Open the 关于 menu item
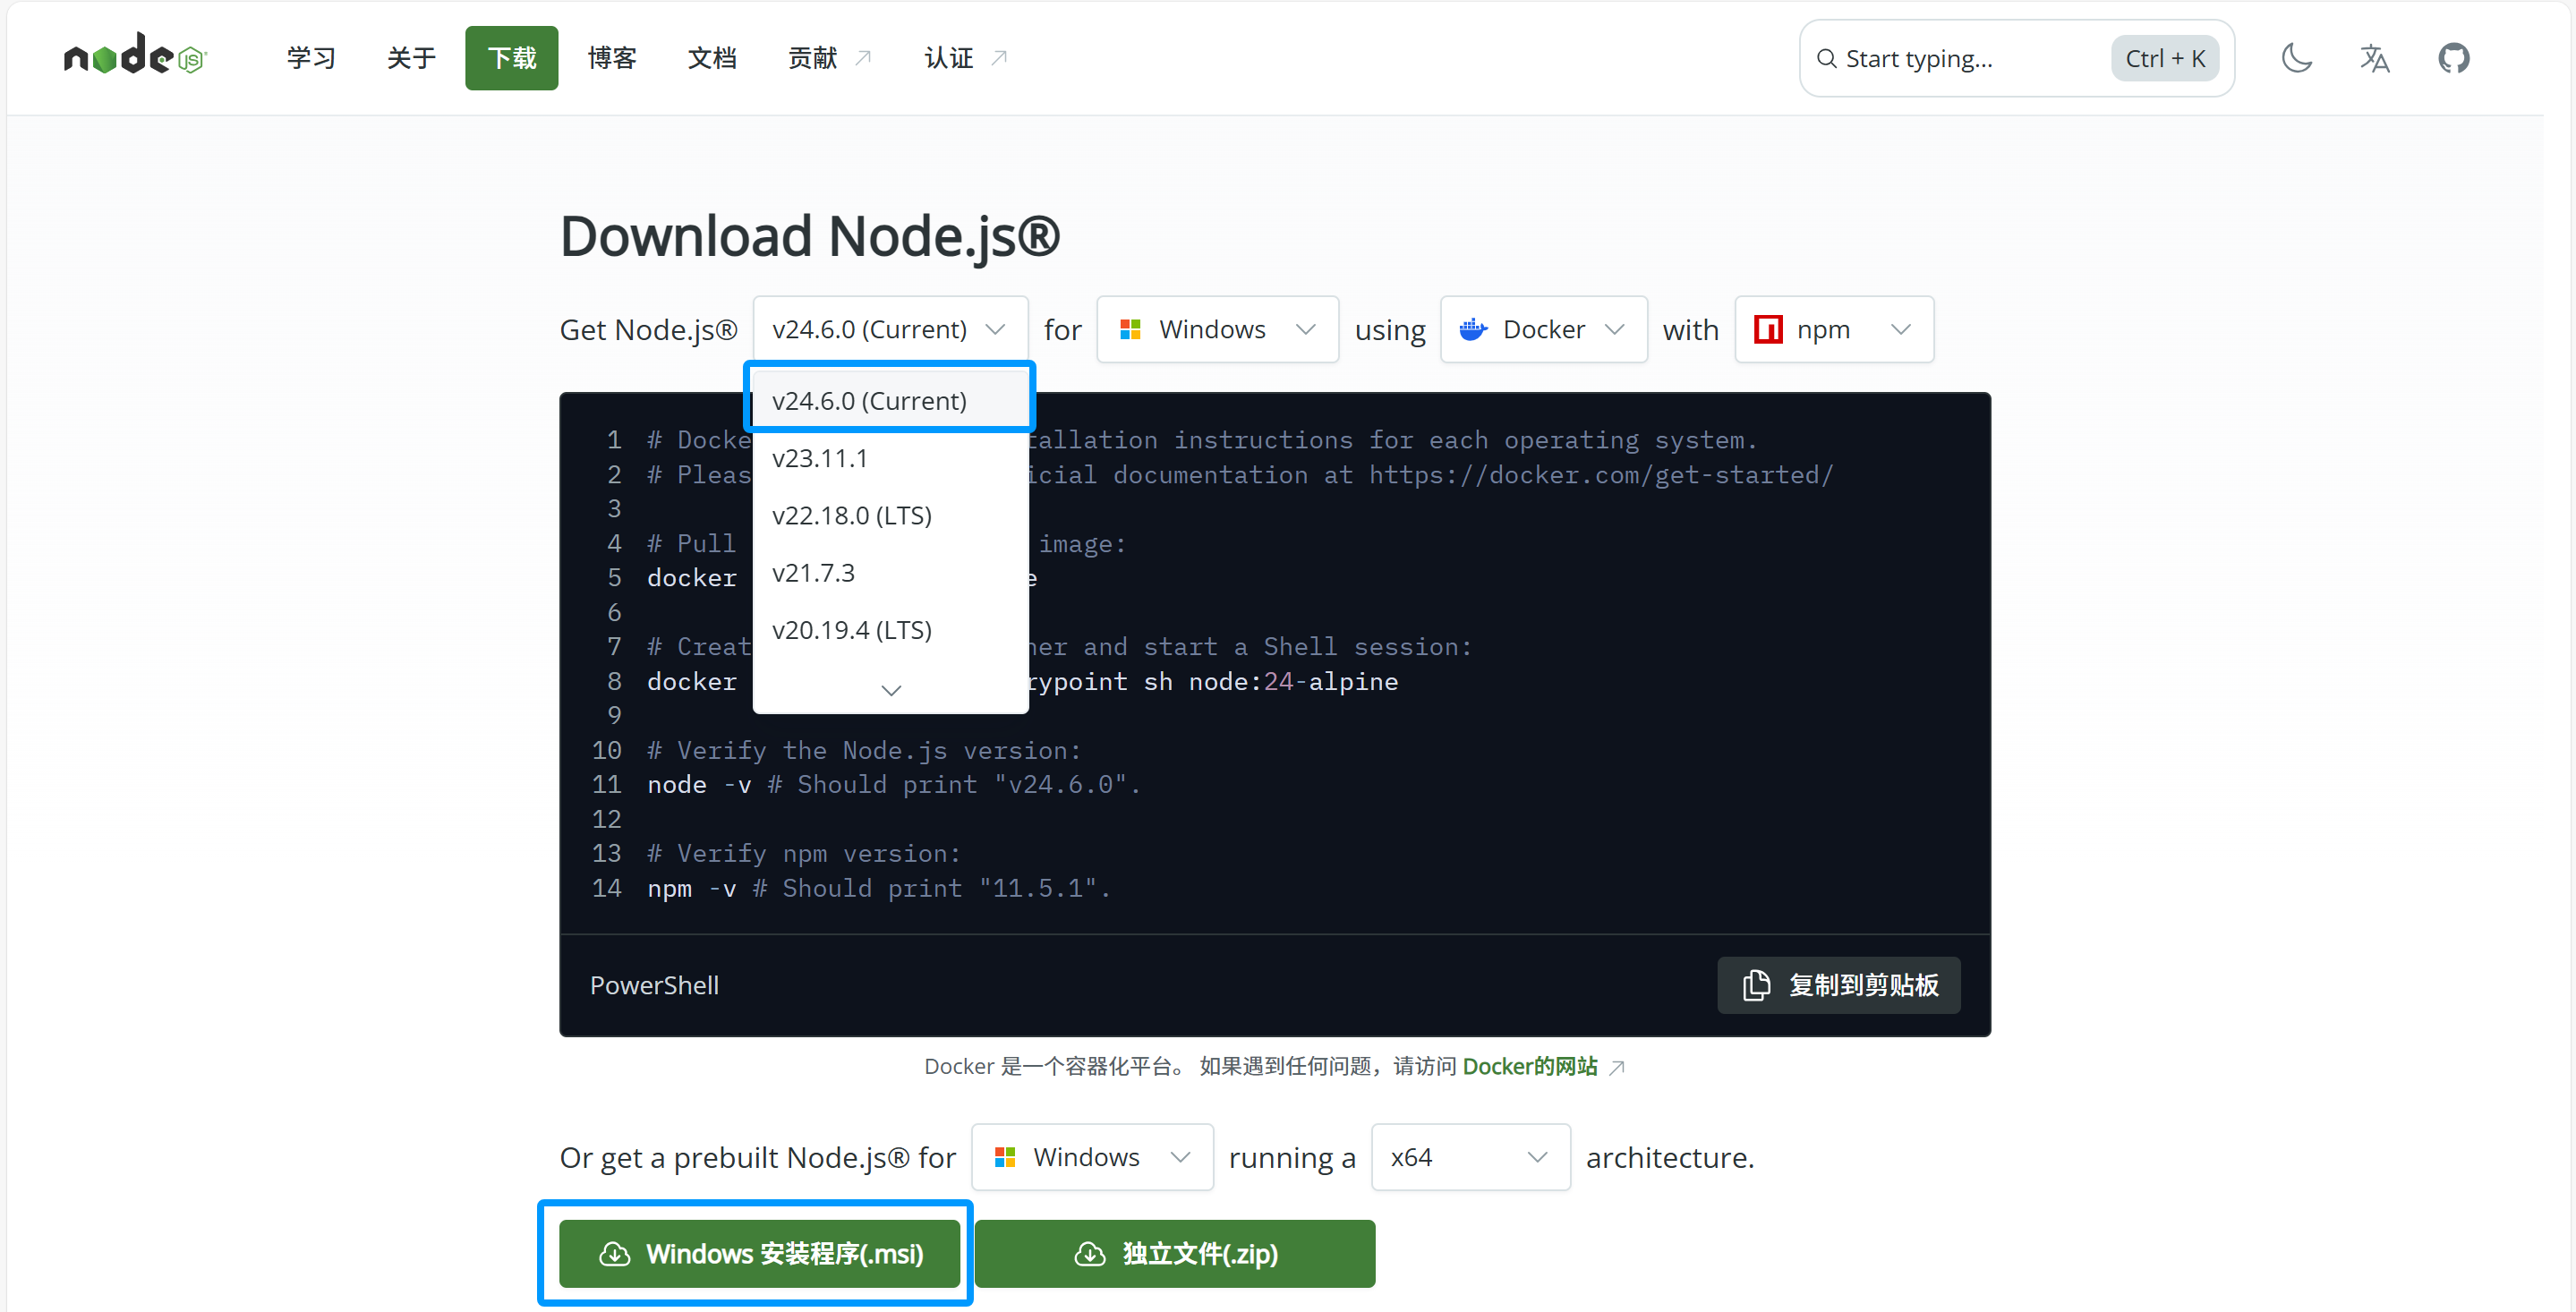 click(411, 58)
